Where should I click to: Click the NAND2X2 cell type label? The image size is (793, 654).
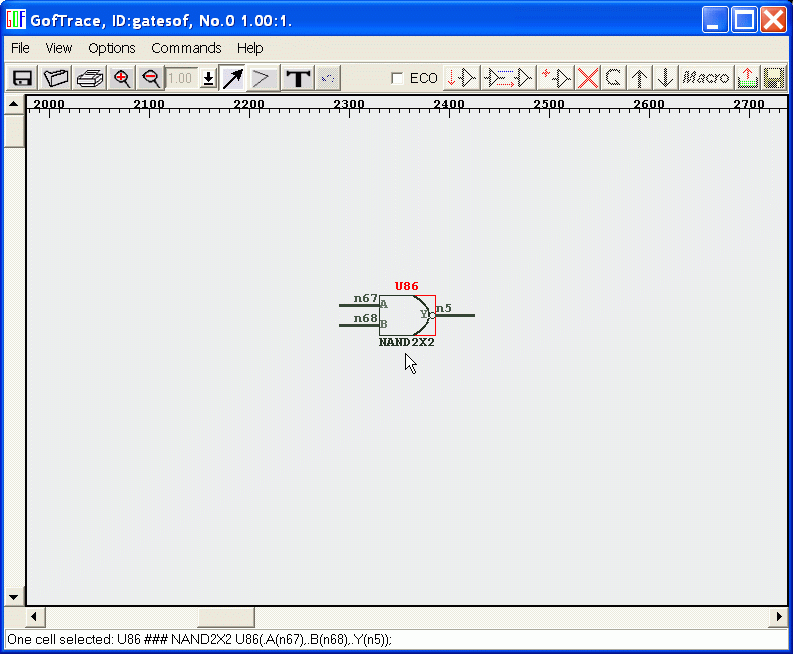[407, 342]
